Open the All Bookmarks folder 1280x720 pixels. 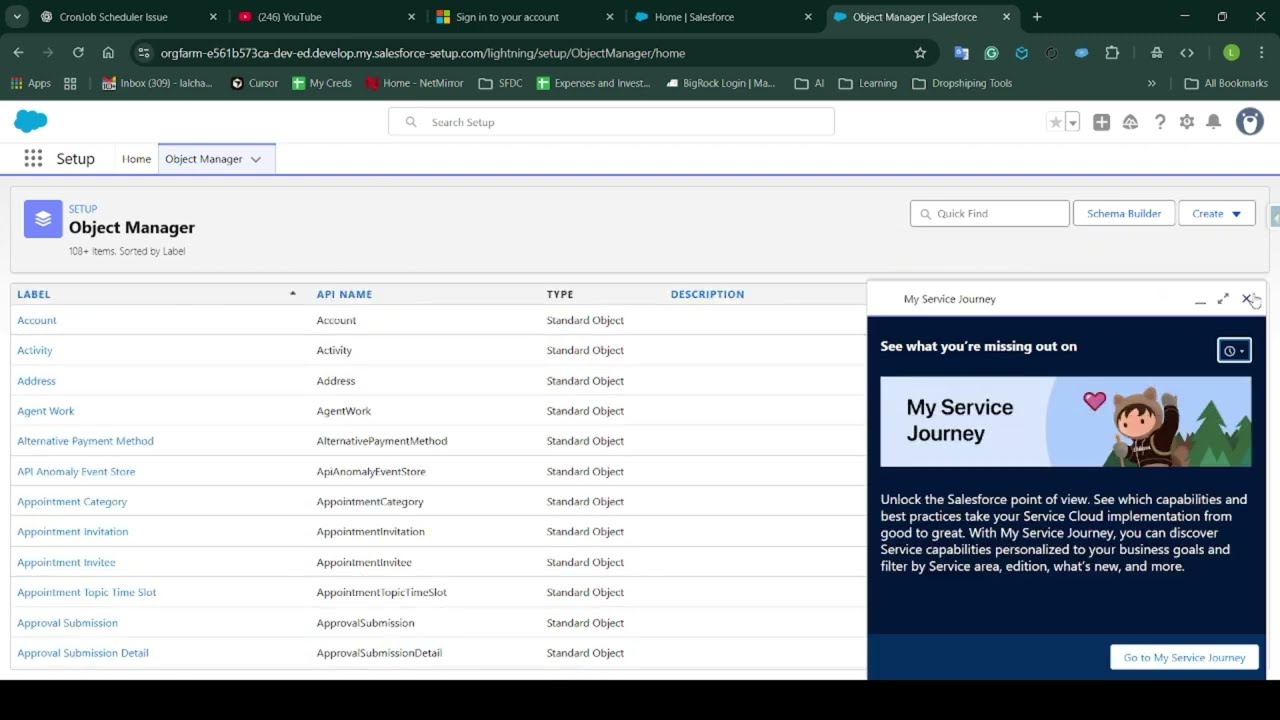[1226, 83]
